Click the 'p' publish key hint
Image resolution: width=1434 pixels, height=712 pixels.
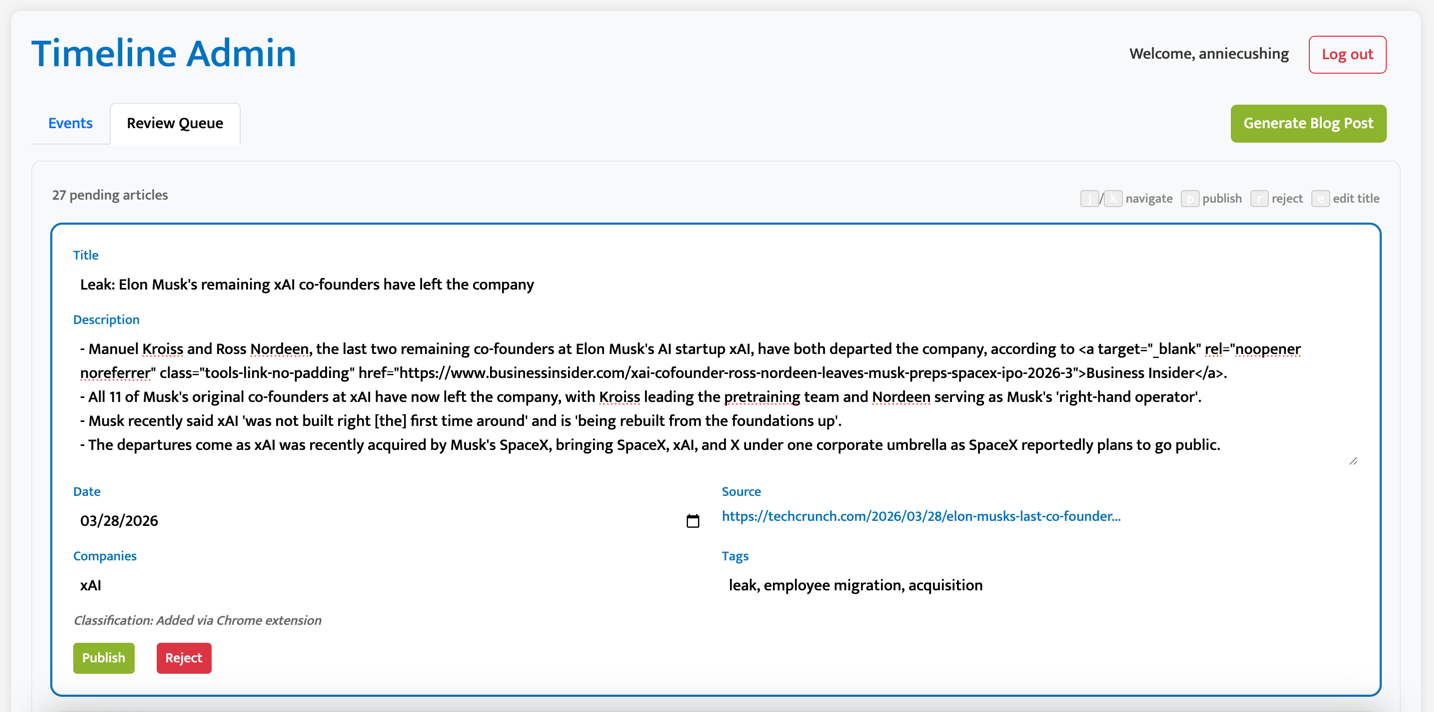[x=1190, y=199]
